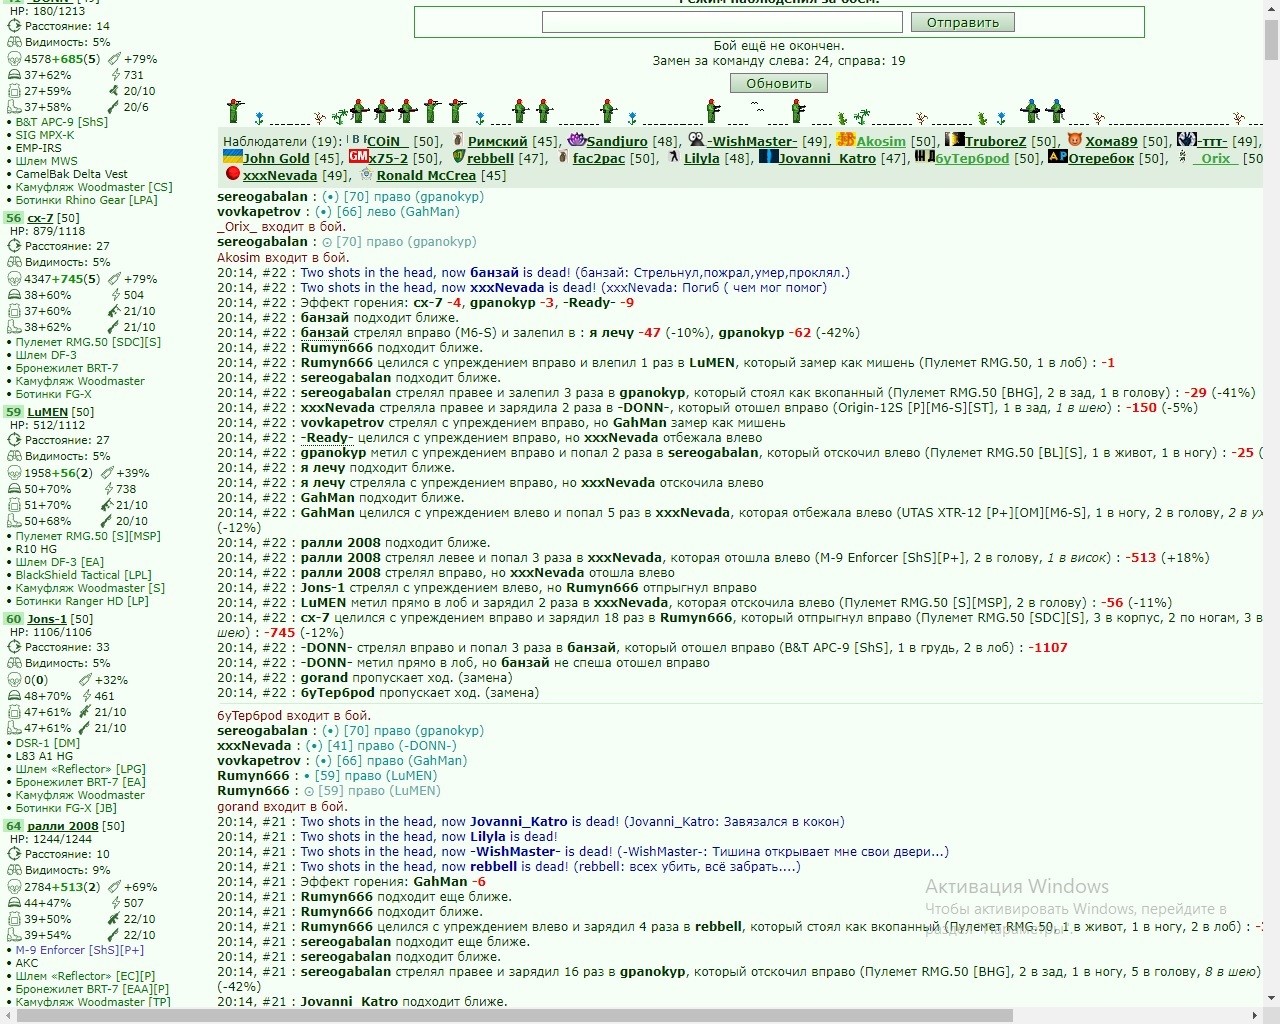Click the grenade icon beside Римский
This screenshot has height=1024, width=1280.
458,140
